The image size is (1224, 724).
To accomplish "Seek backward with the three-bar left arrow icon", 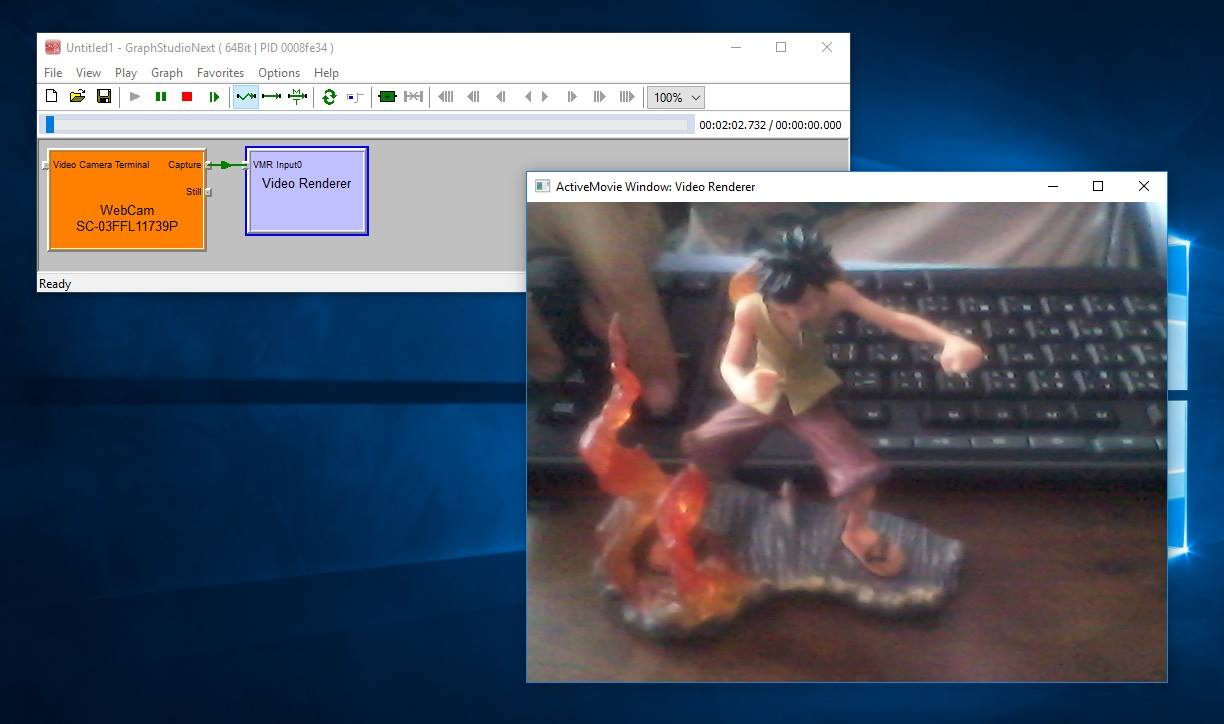I will pyautogui.click(x=446, y=97).
